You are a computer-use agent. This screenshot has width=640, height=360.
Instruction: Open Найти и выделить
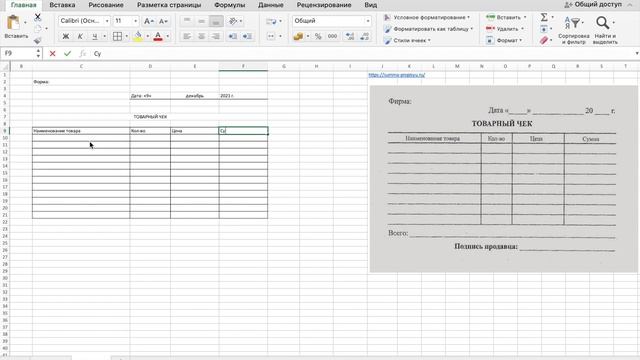coord(605,29)
